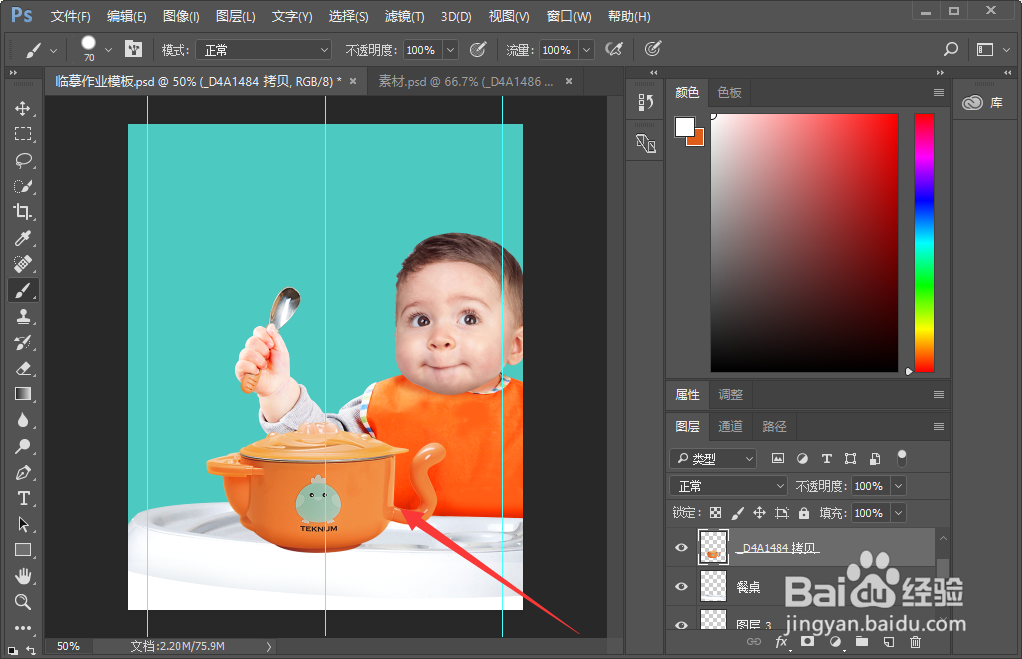The image size is (1022, 659).
Task: Create a new group folder
Action: point(862,642)
